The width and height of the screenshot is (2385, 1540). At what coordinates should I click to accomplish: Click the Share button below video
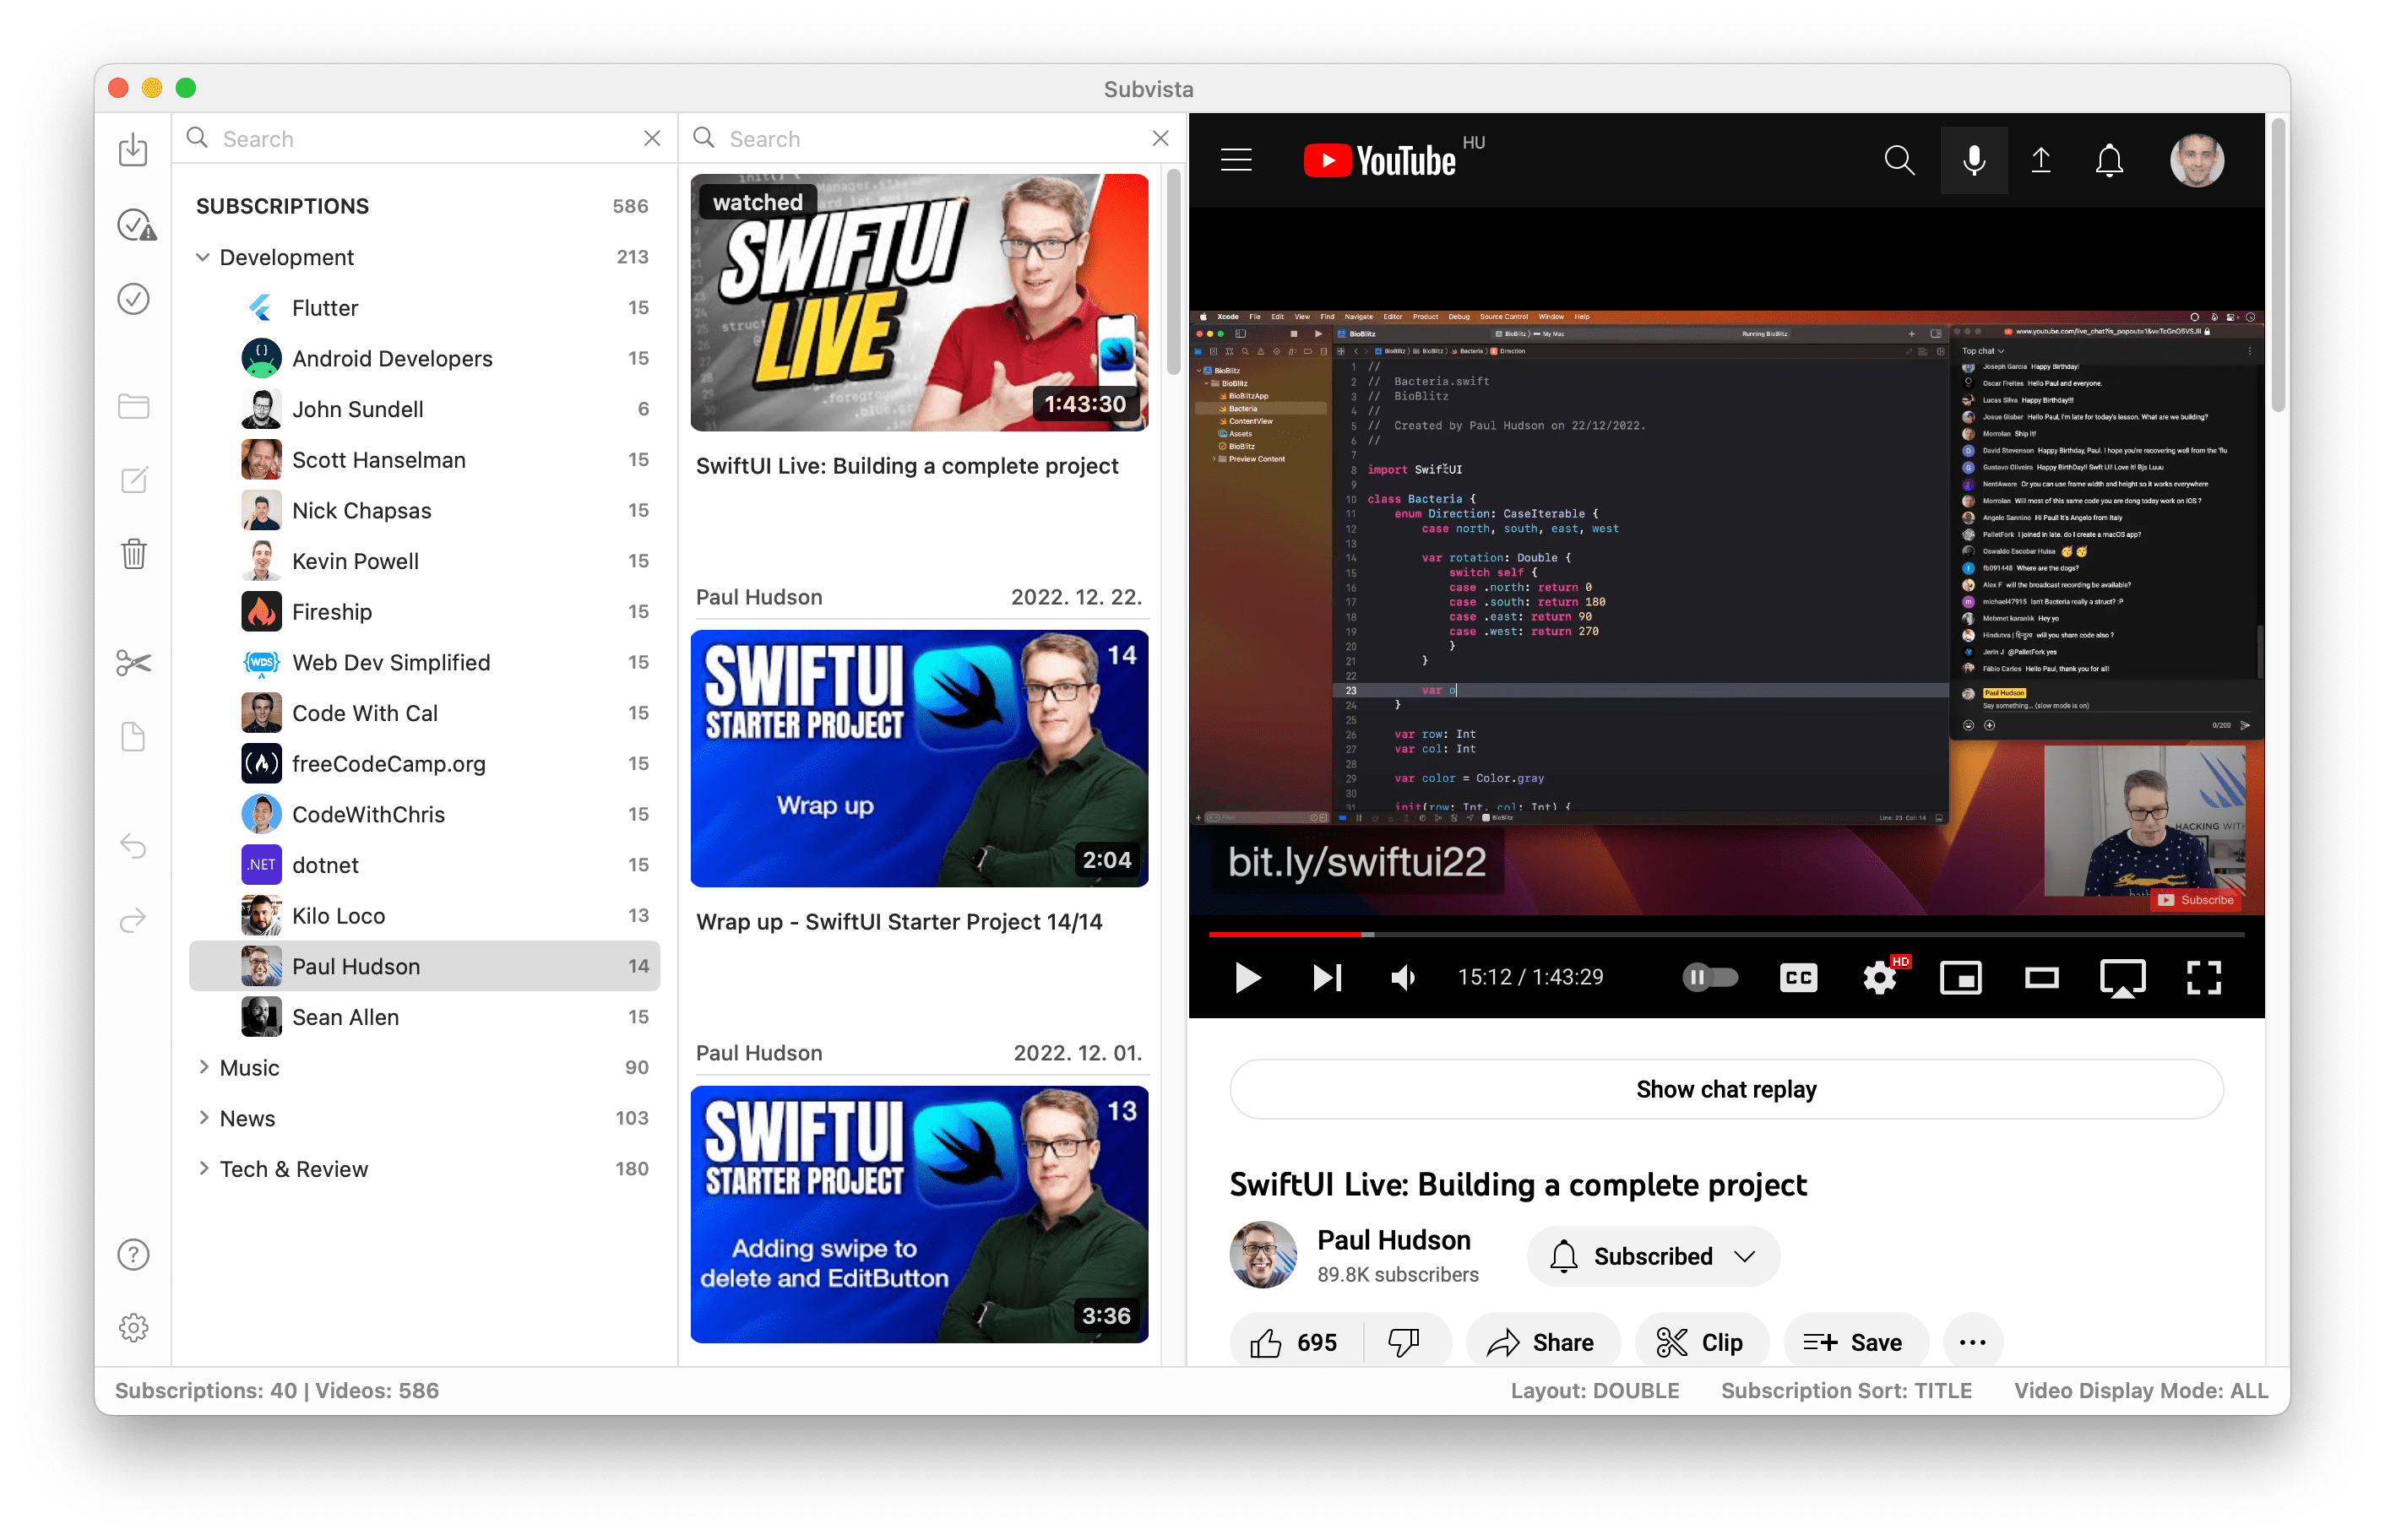(1541, 1342)
